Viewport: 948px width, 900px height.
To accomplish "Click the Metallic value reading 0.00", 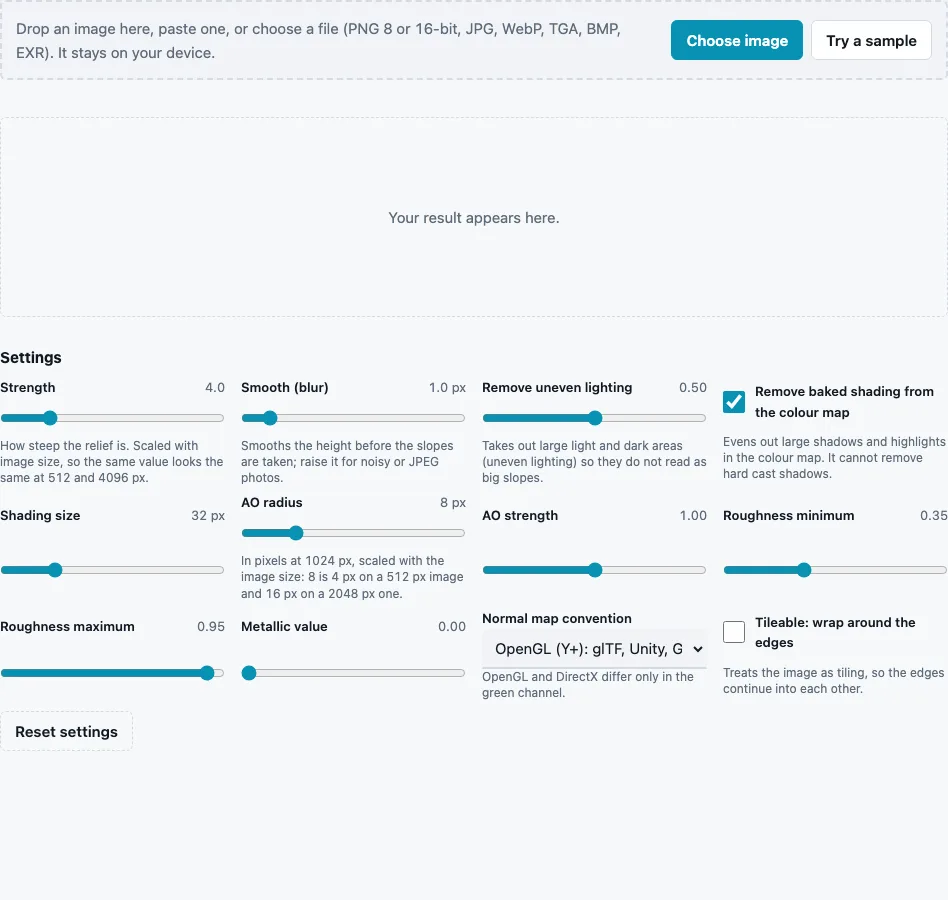I will pyautogui.click(x=452, y=627).
